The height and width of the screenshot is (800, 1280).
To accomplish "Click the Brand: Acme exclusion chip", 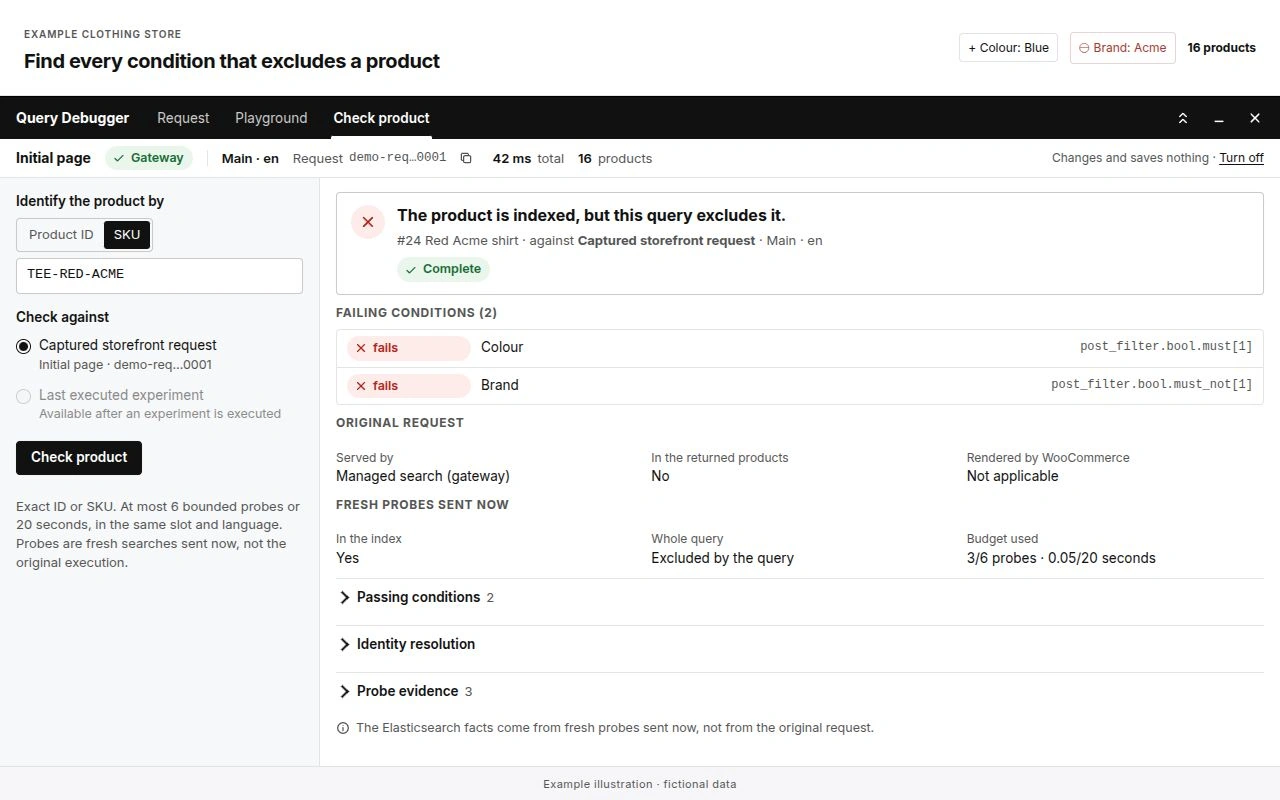I will 1122,48.
